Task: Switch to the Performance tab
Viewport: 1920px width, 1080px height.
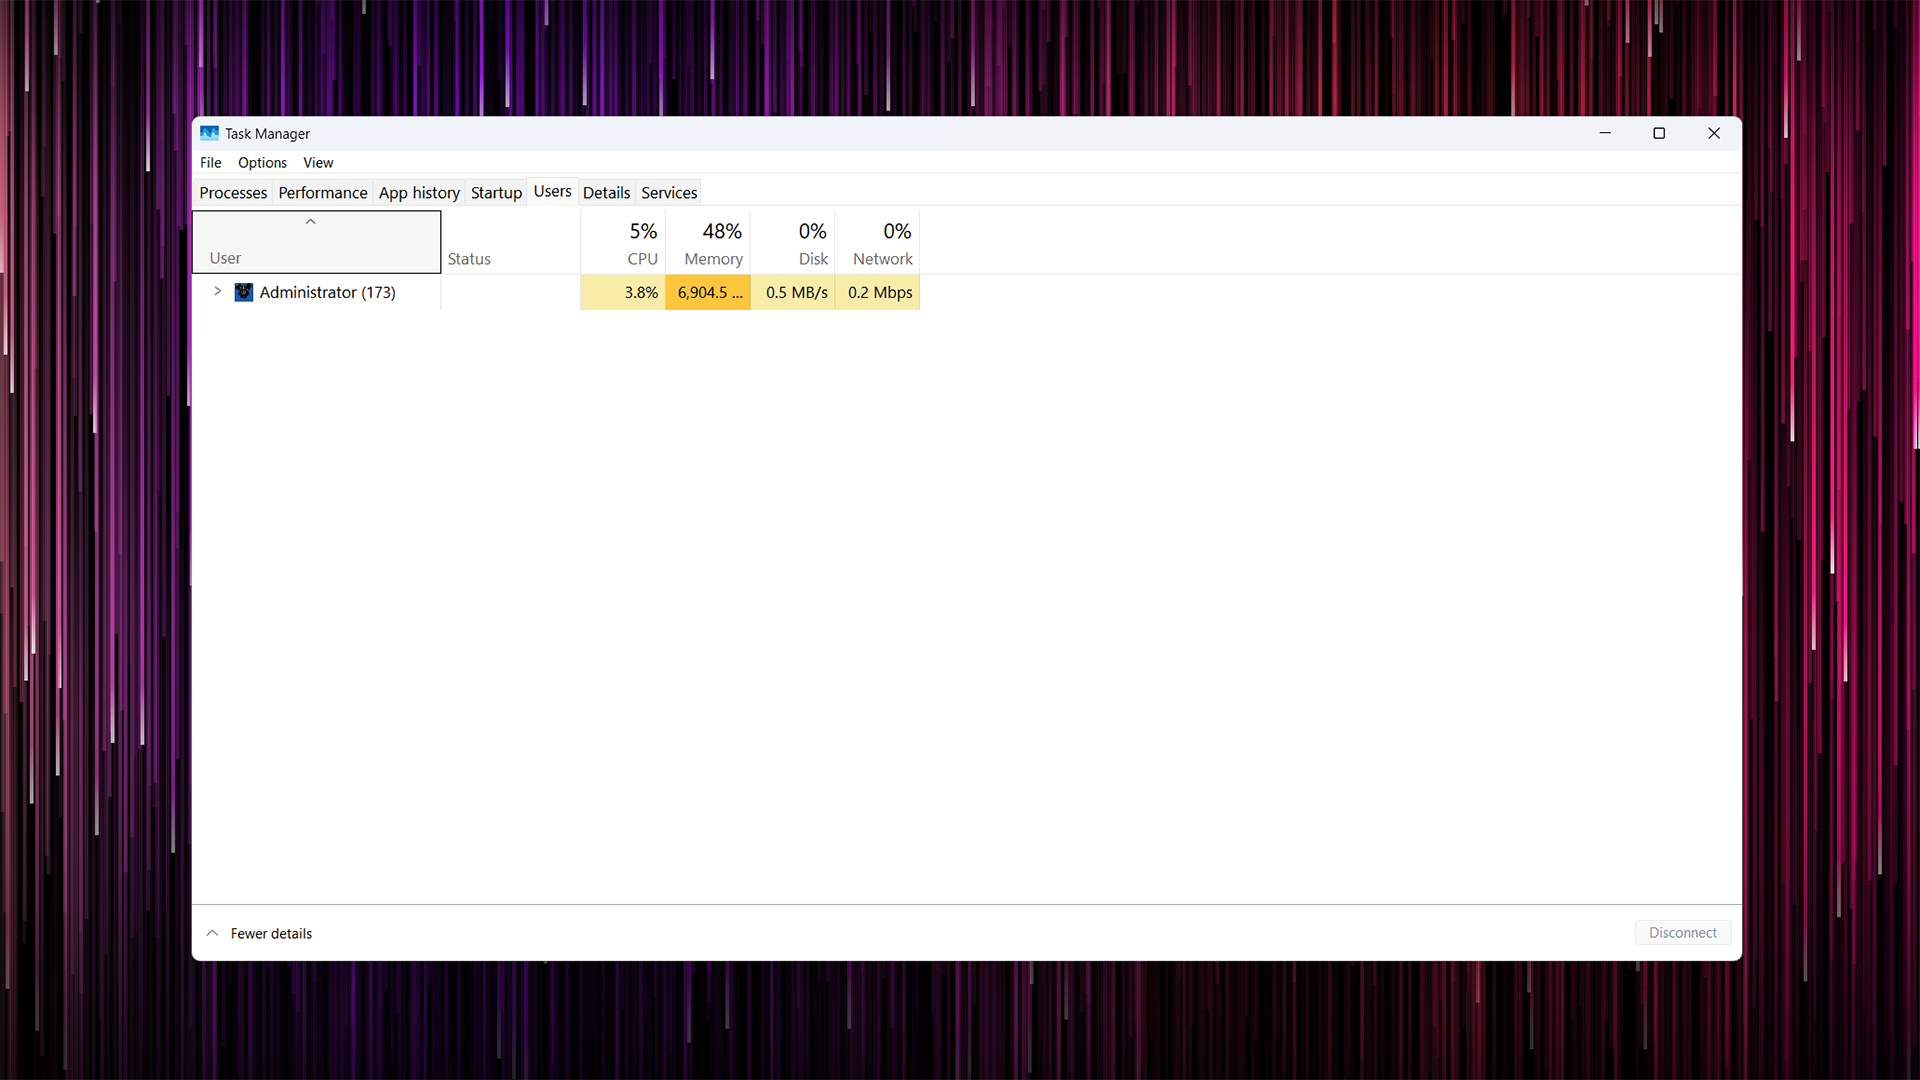Action: 323,192
